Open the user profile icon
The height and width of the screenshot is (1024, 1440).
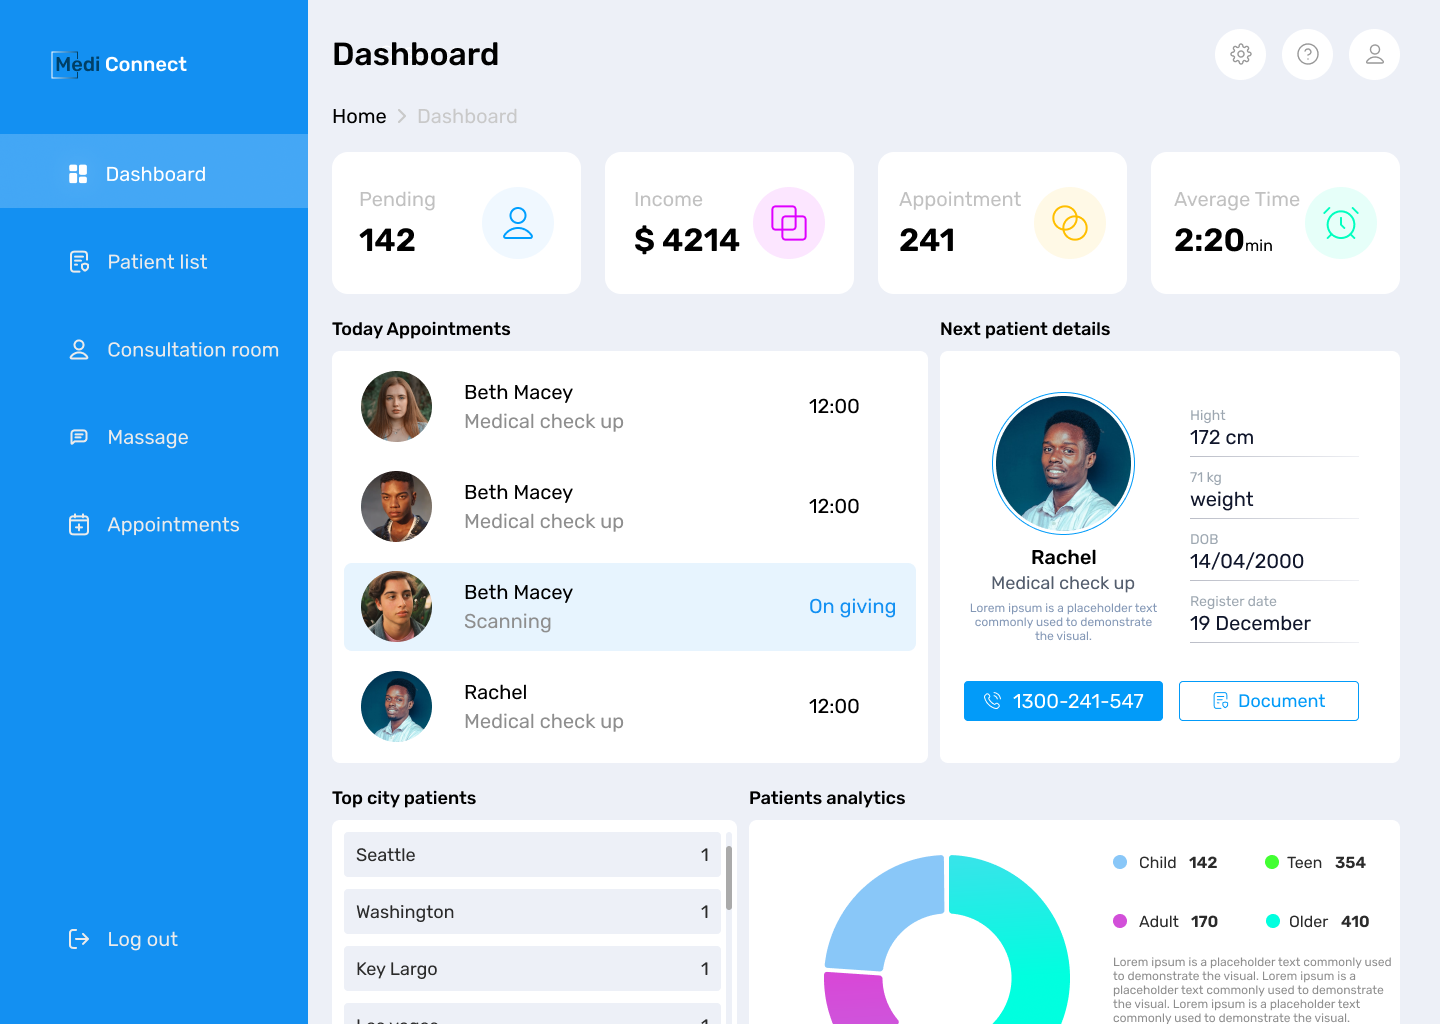tap(1374, 54)
